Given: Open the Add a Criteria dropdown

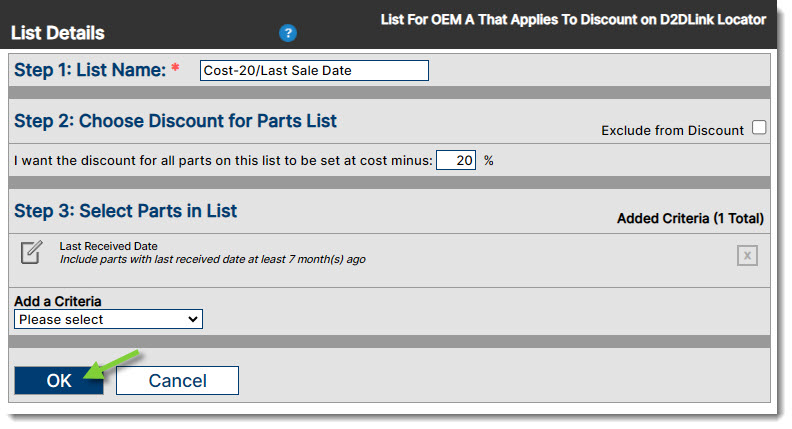Looking at the screenshot, I should [x=109, y=319].
